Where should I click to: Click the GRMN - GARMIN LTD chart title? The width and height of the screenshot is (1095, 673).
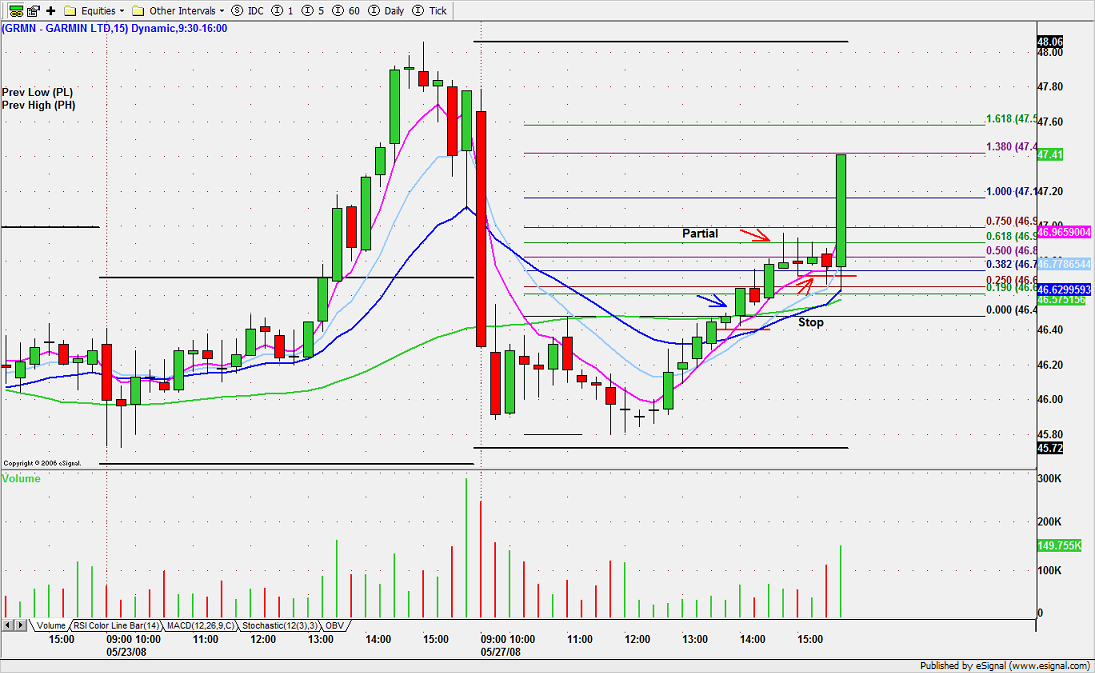(115, 29)
